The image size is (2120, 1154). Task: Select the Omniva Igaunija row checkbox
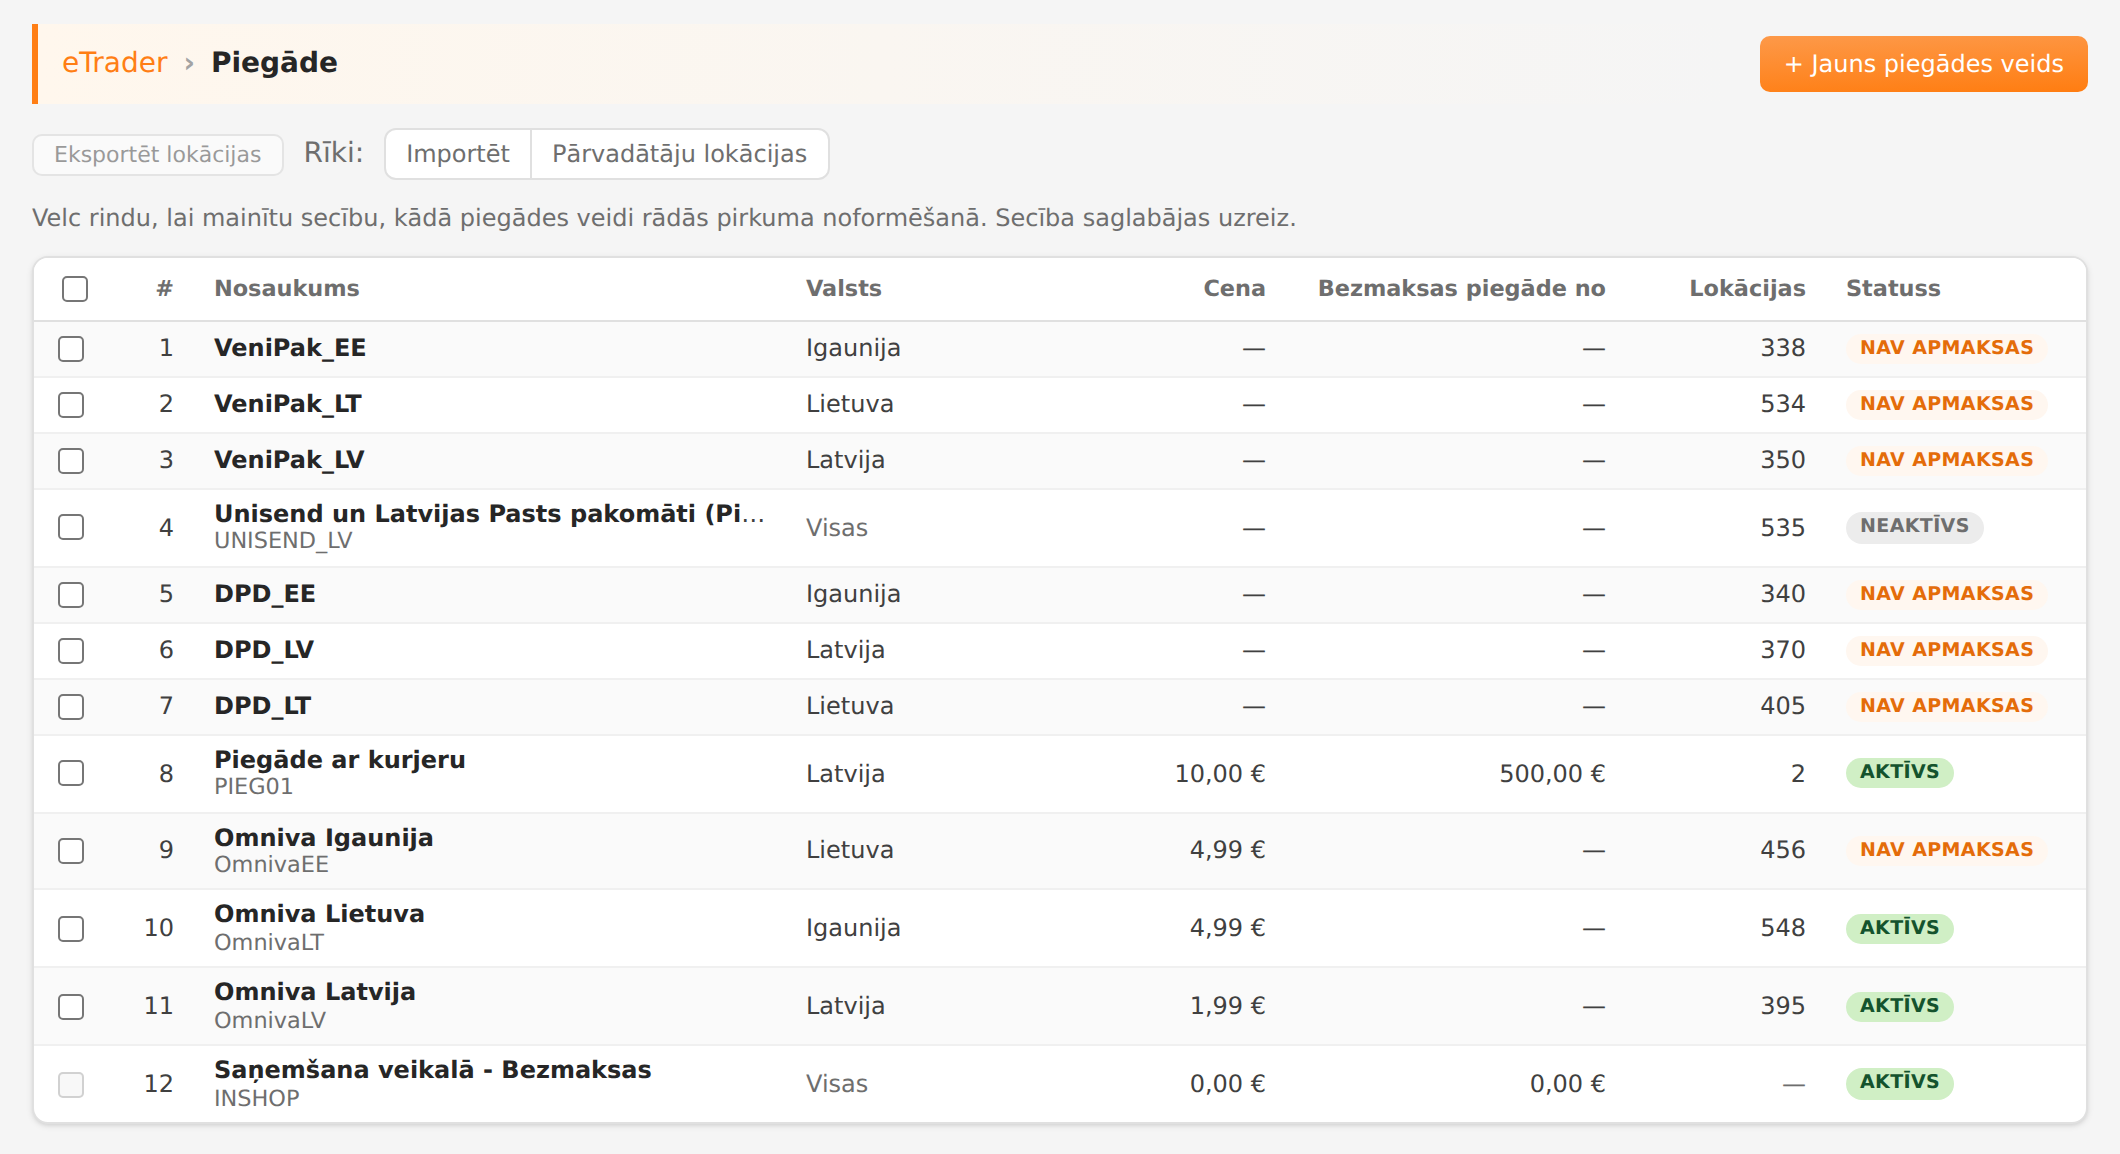click(x=71, y=851)
